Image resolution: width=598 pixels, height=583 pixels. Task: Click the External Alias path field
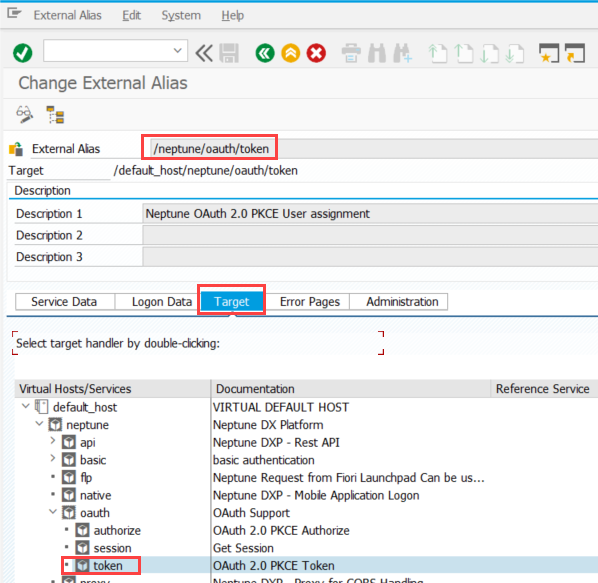374,149
